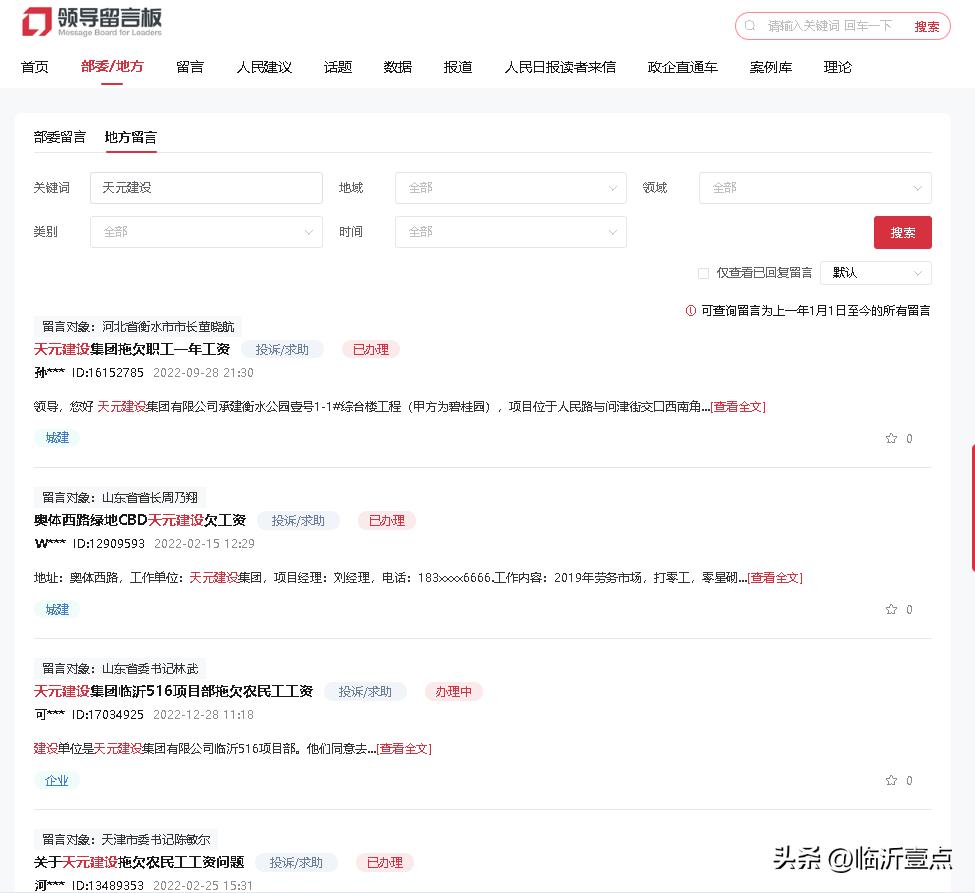
Task: Click message ID:13489353 text
Action: pos(108,886)
